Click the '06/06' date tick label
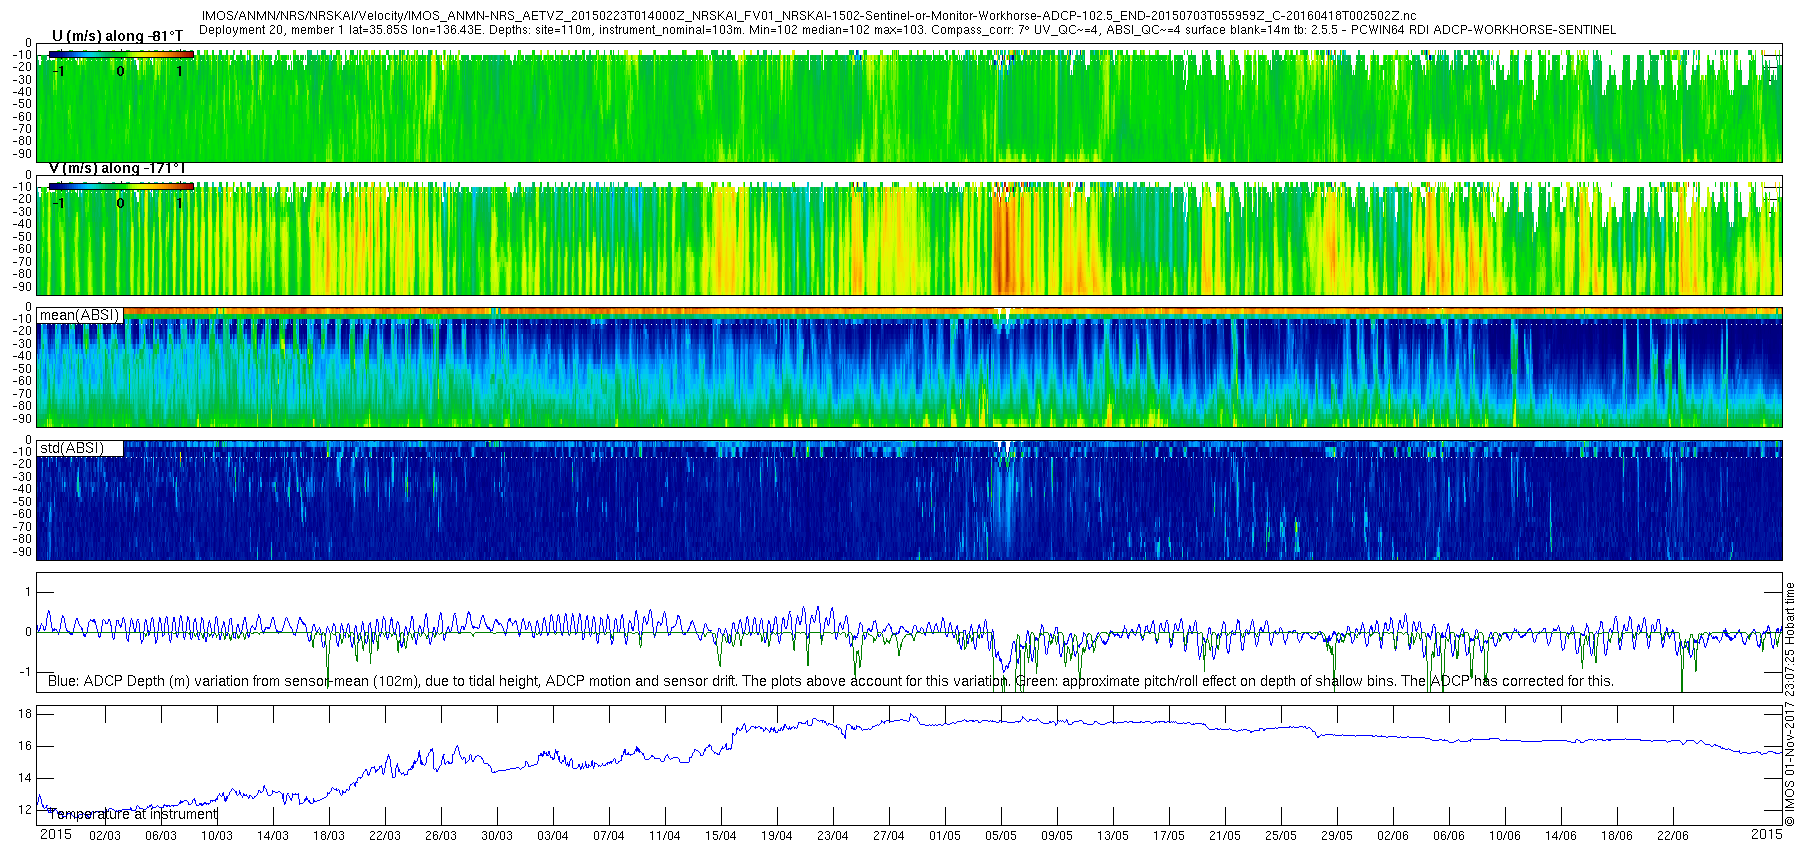The image size is (1800, 850). 1449,836
